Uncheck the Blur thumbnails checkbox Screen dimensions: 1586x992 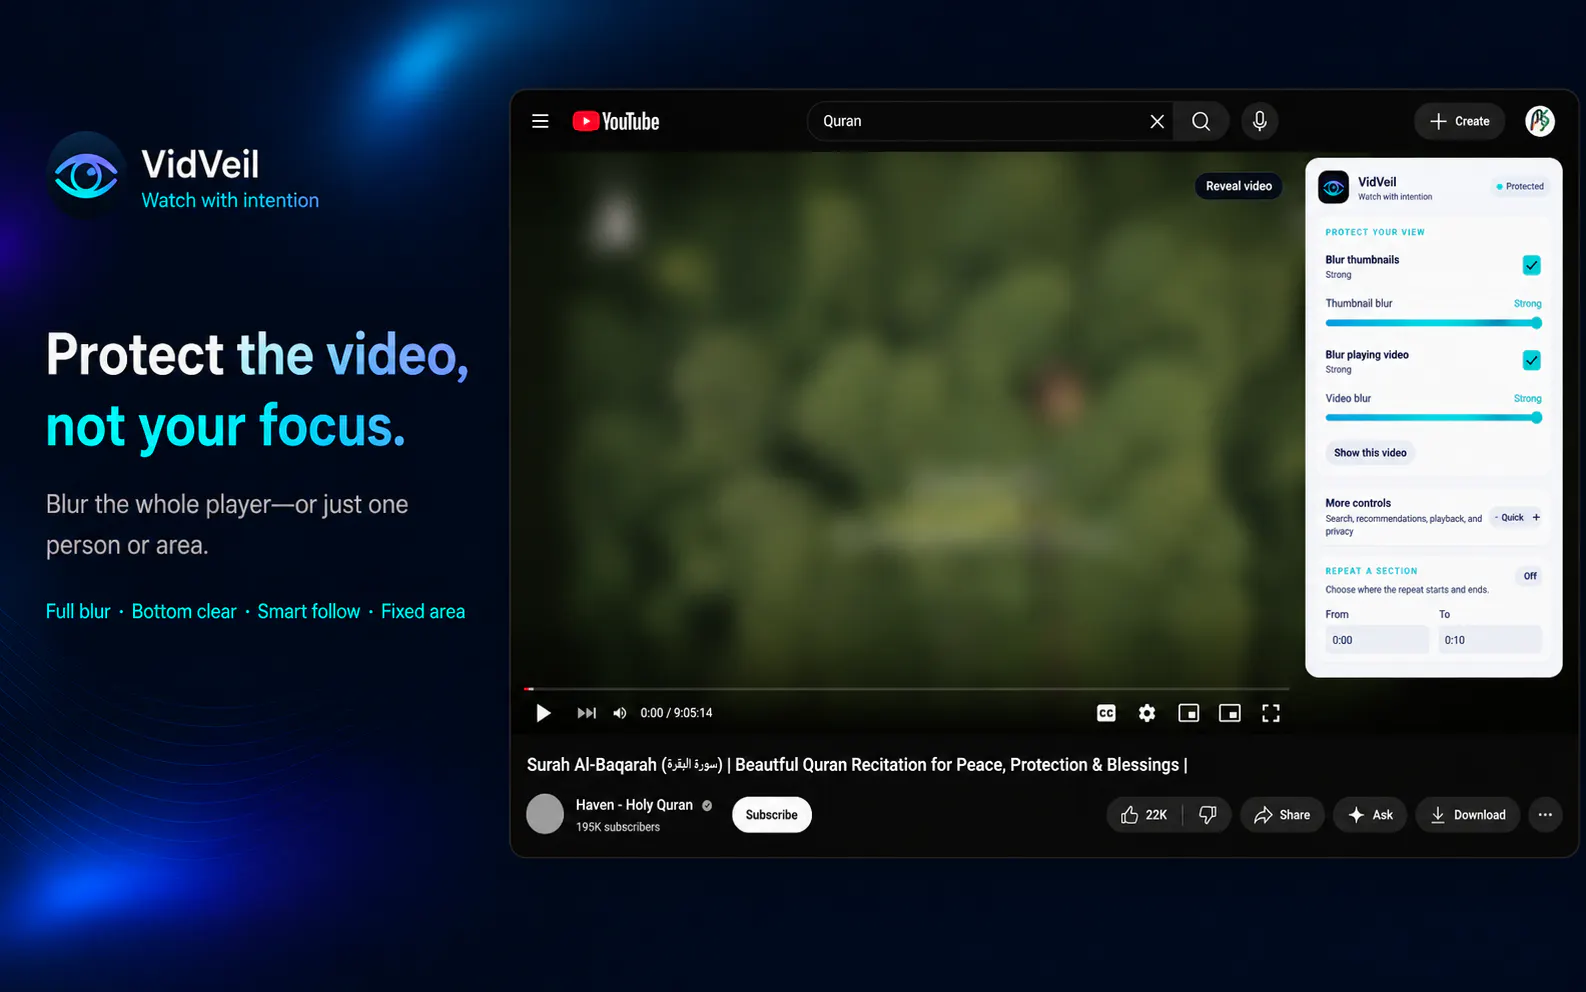1531,265
